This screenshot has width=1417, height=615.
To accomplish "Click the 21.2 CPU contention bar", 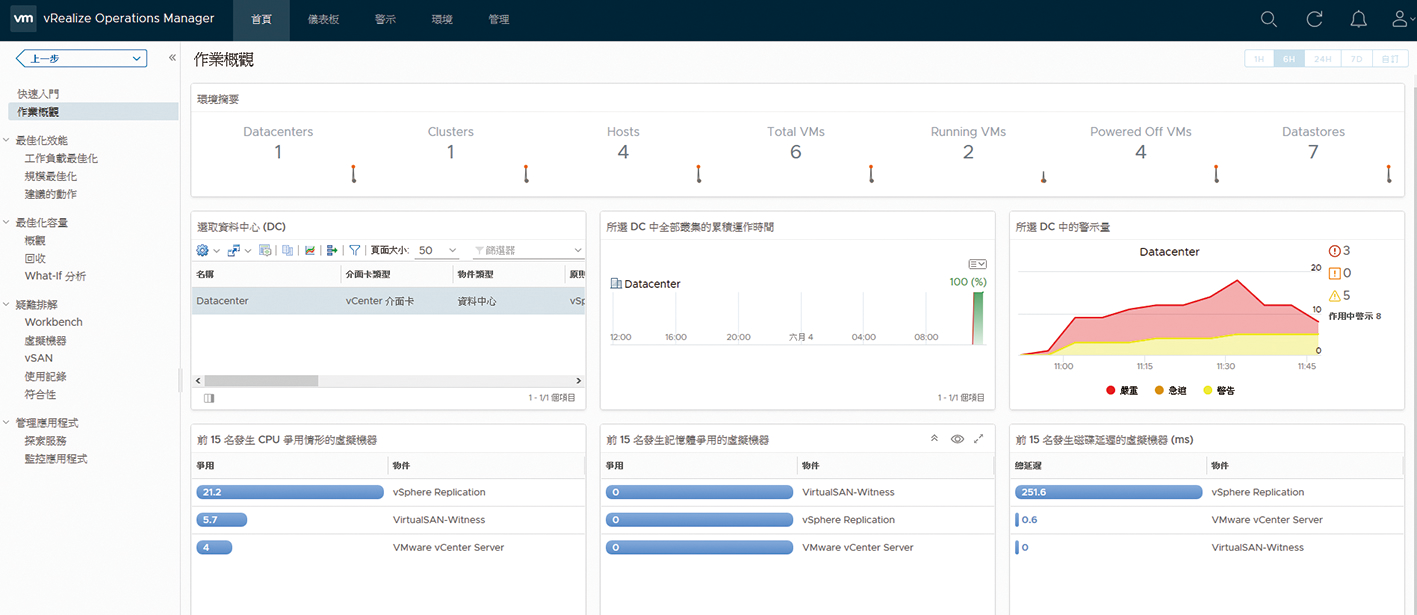I will coord(290,492).
